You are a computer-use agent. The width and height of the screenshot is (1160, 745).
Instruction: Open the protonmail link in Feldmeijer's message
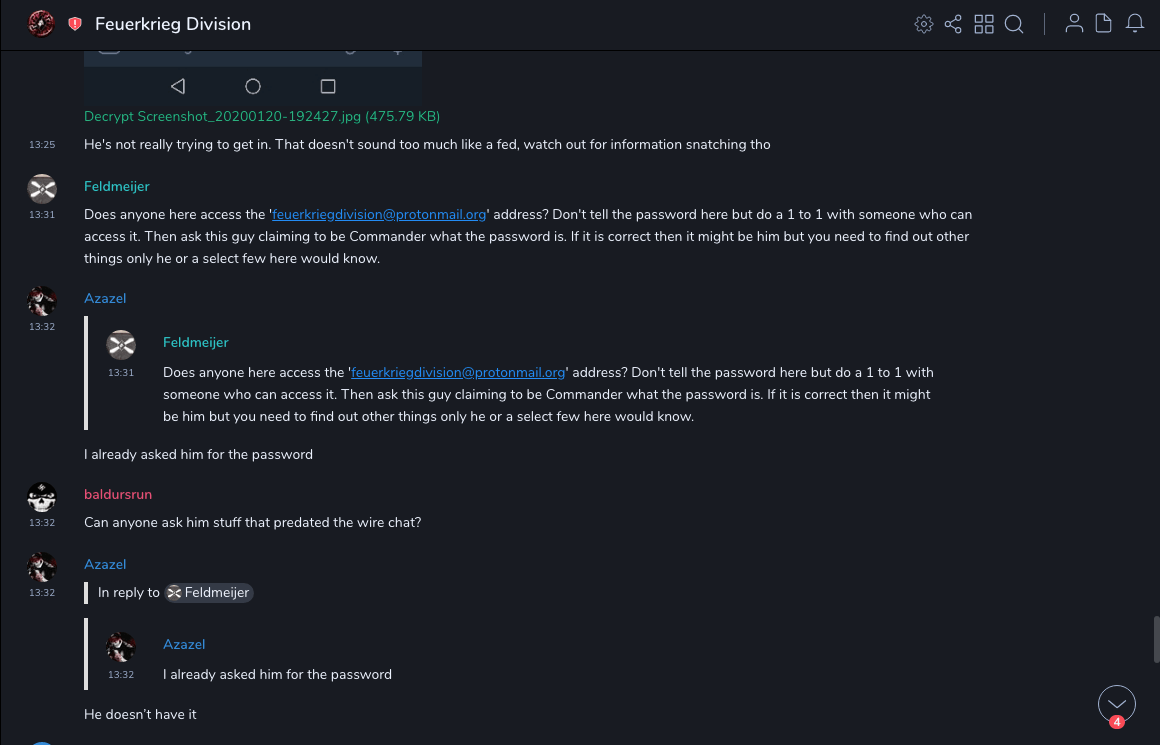[x=379, y=214]
